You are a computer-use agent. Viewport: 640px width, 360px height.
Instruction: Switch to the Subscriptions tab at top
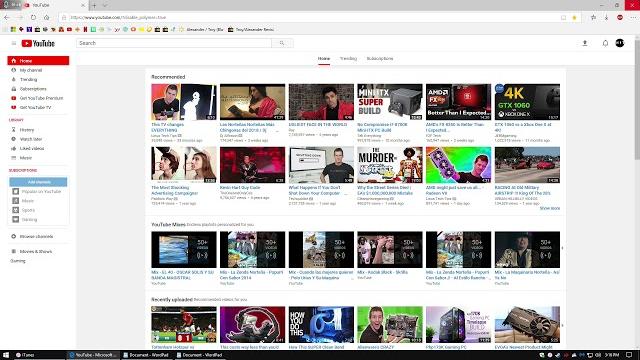(x=380, y=59)
